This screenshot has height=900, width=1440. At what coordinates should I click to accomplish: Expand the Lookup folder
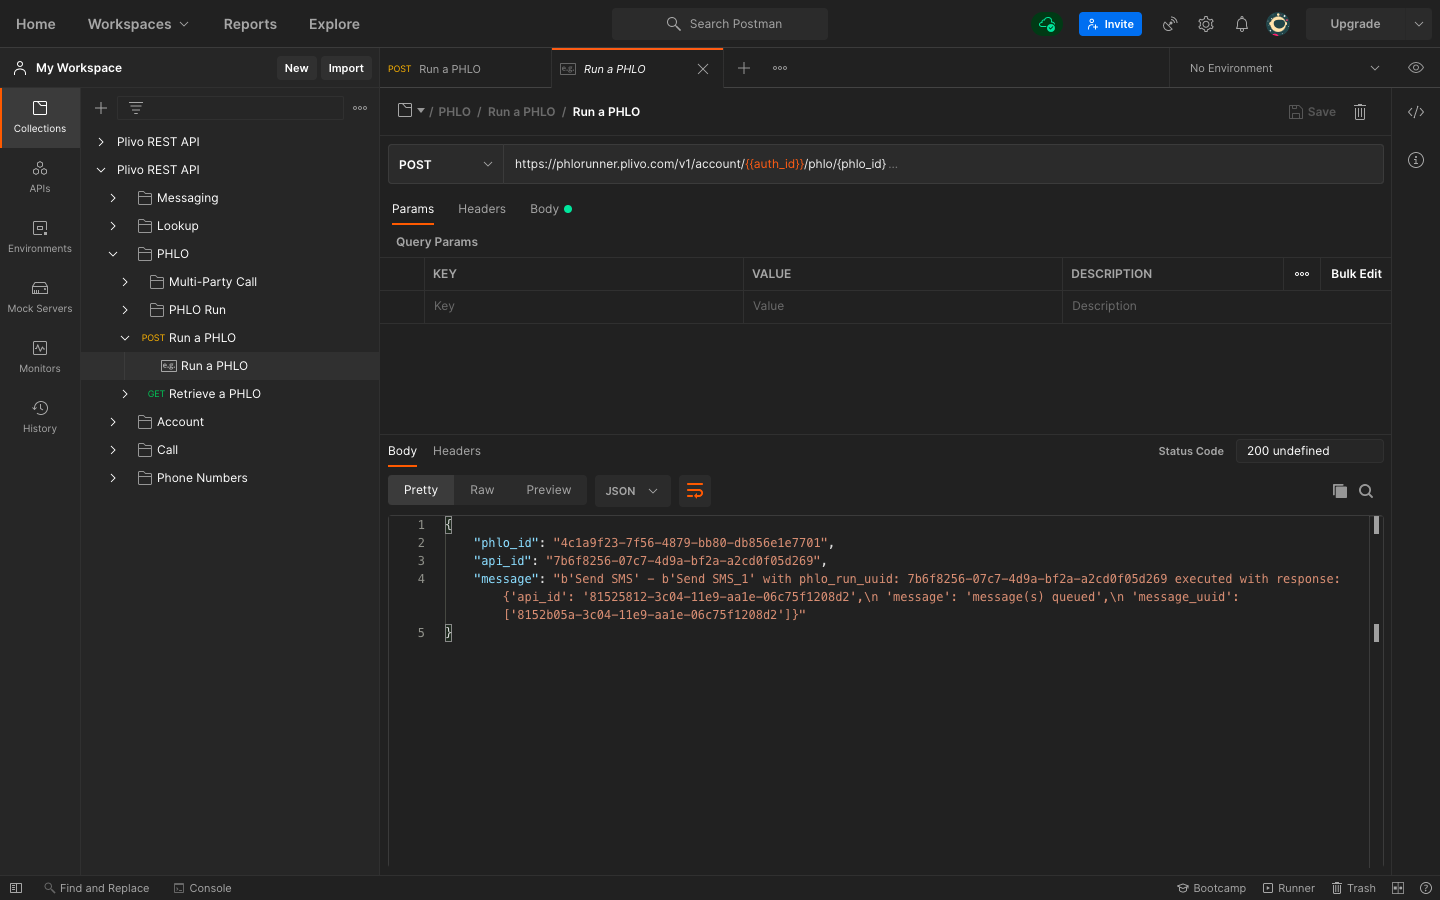[113, 226]
